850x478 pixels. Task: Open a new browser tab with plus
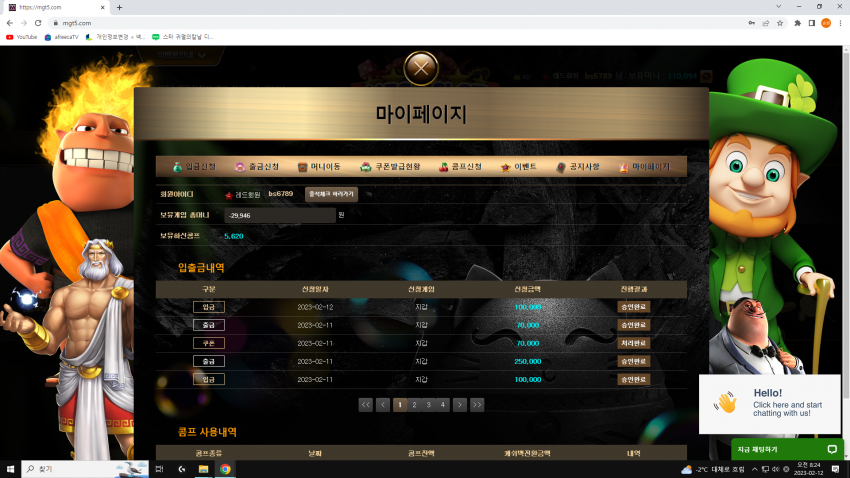coord(119,8)
